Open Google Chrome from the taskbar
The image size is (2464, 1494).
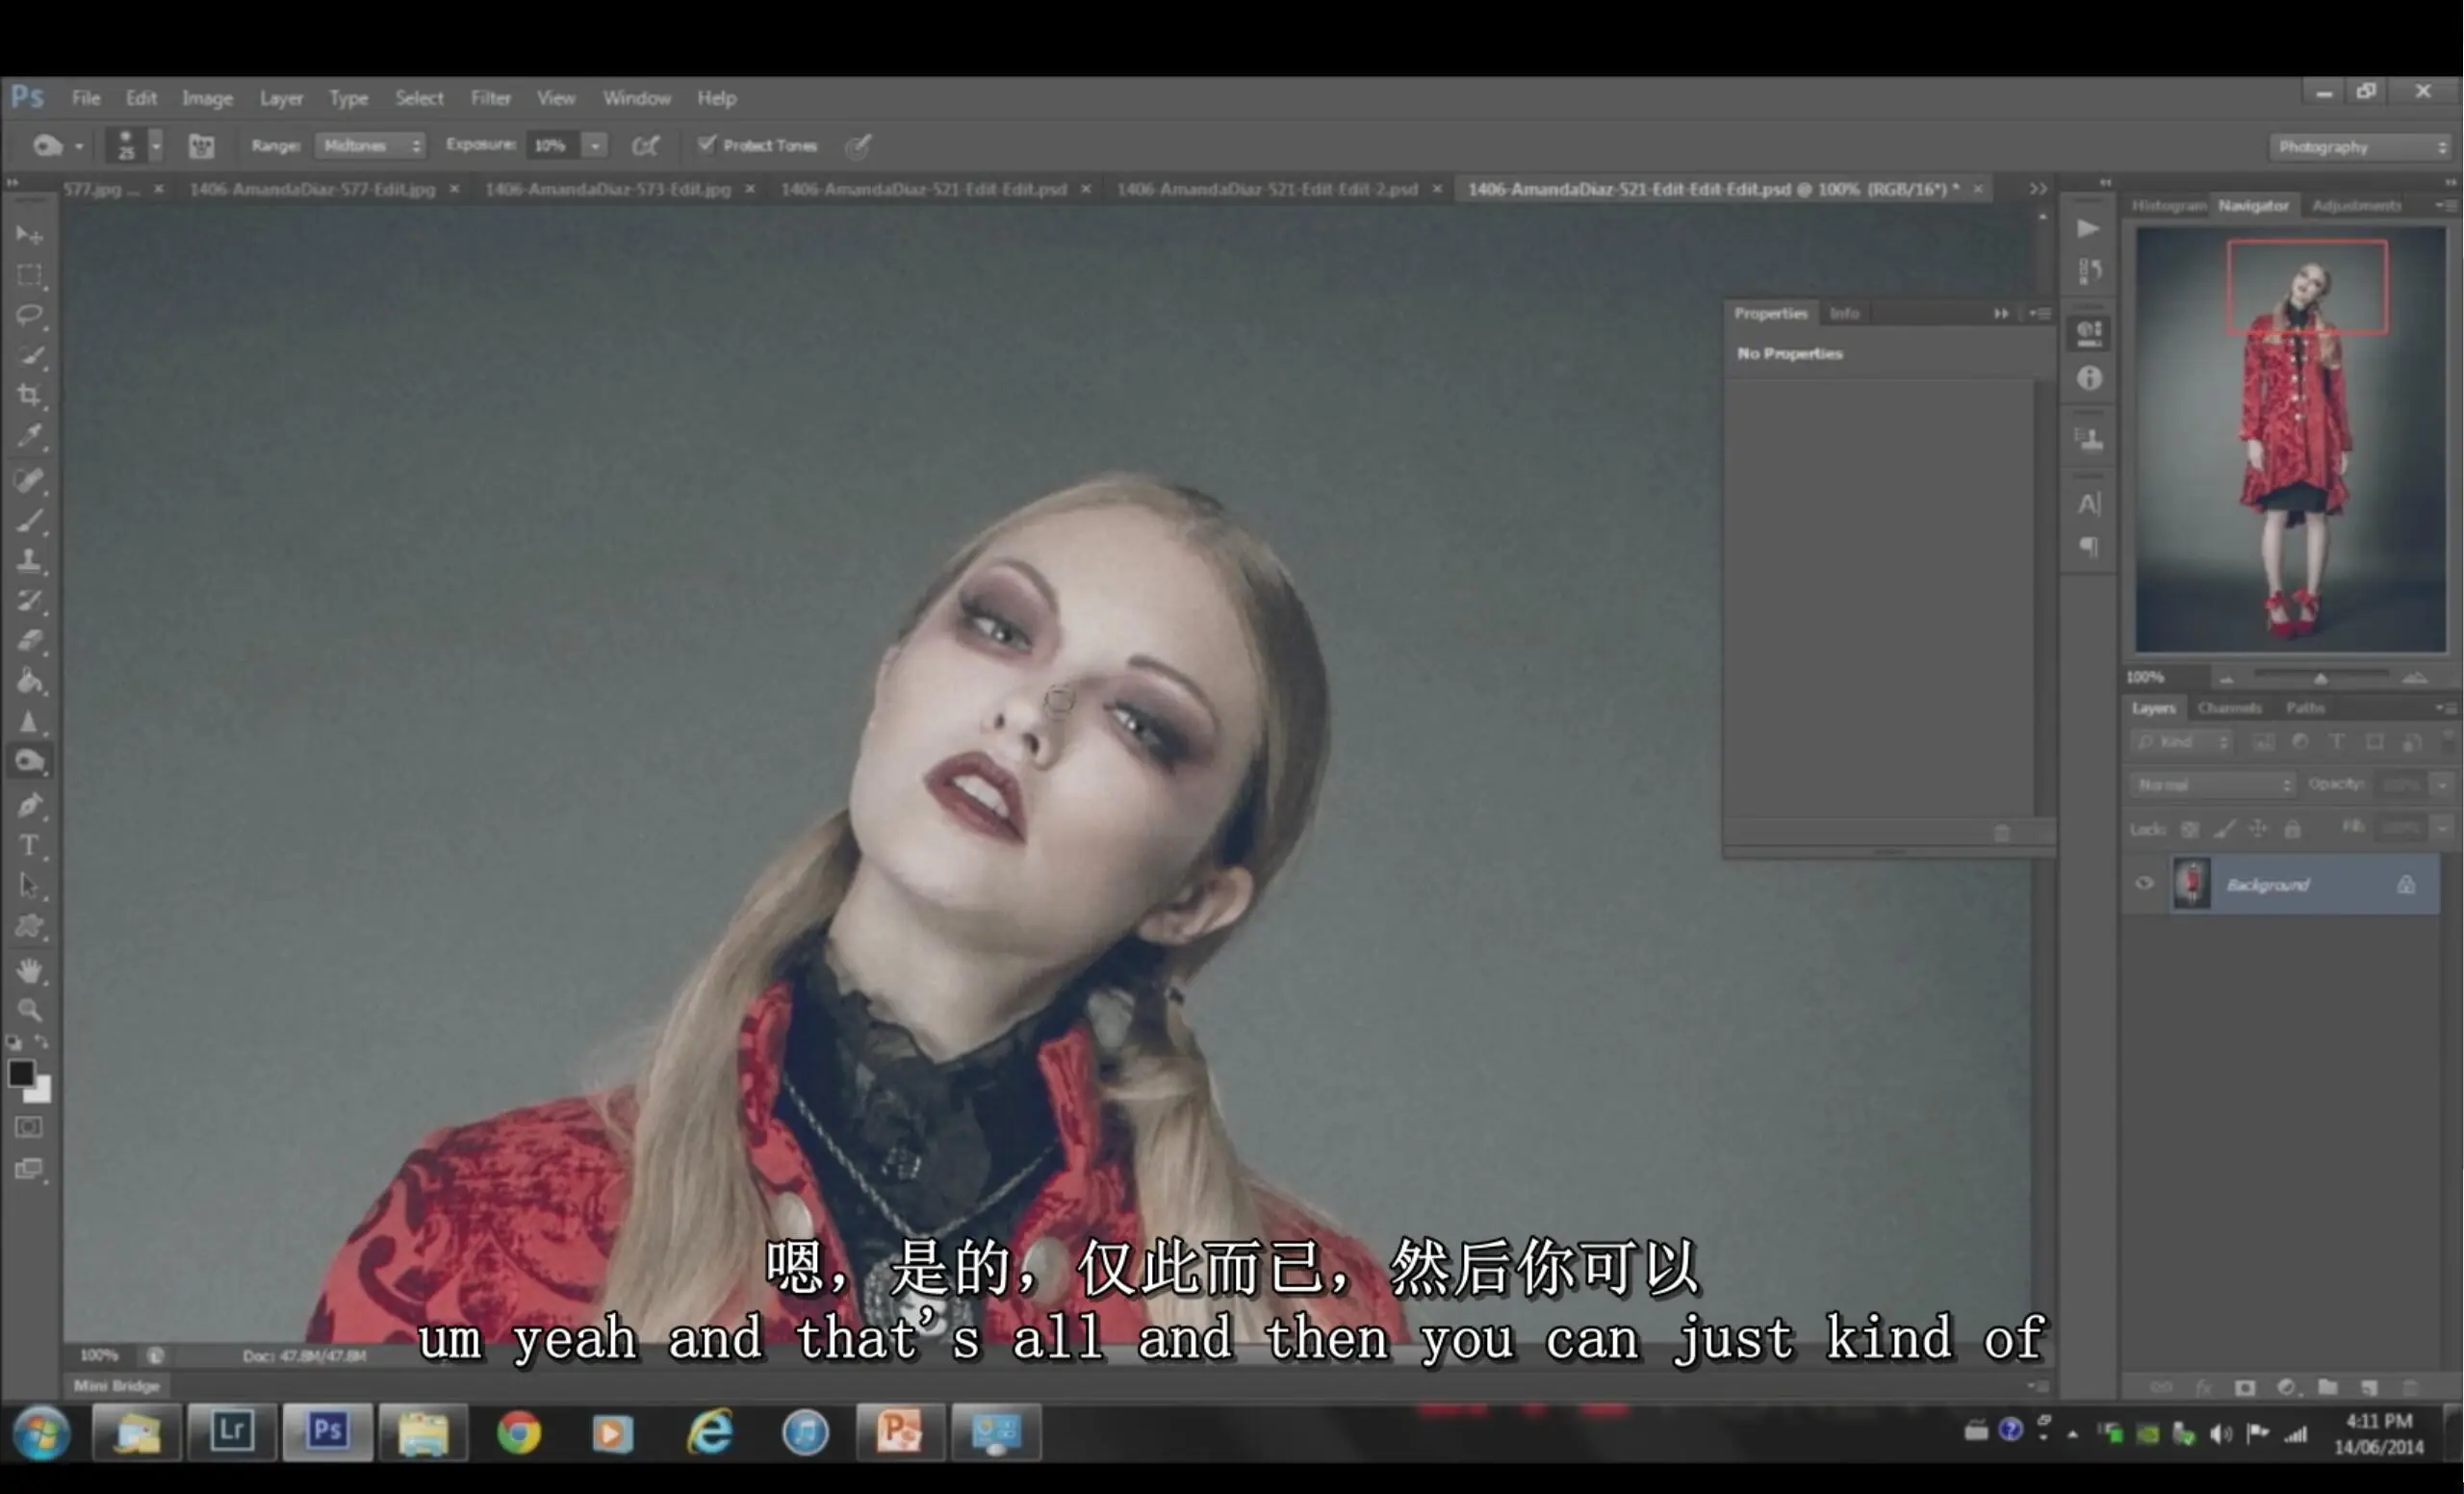point(519,1432)
